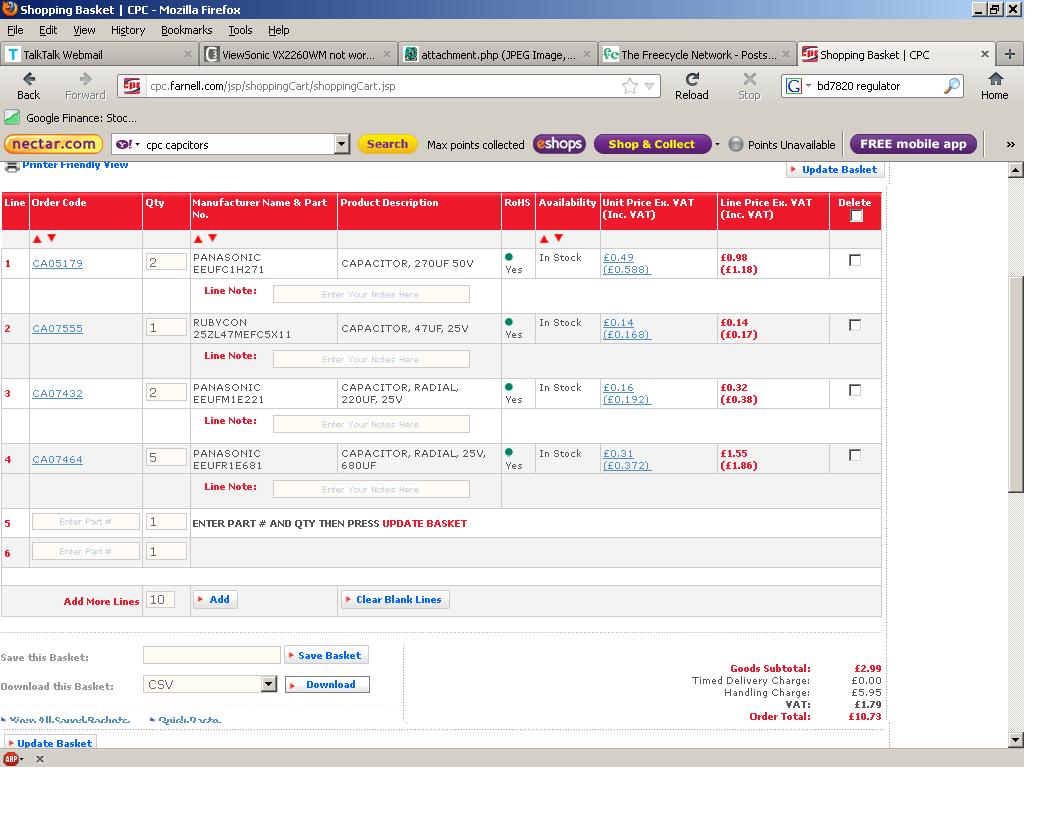Open address bar history dropdown
Screen dimensions: 1051x817
(649, 86)
